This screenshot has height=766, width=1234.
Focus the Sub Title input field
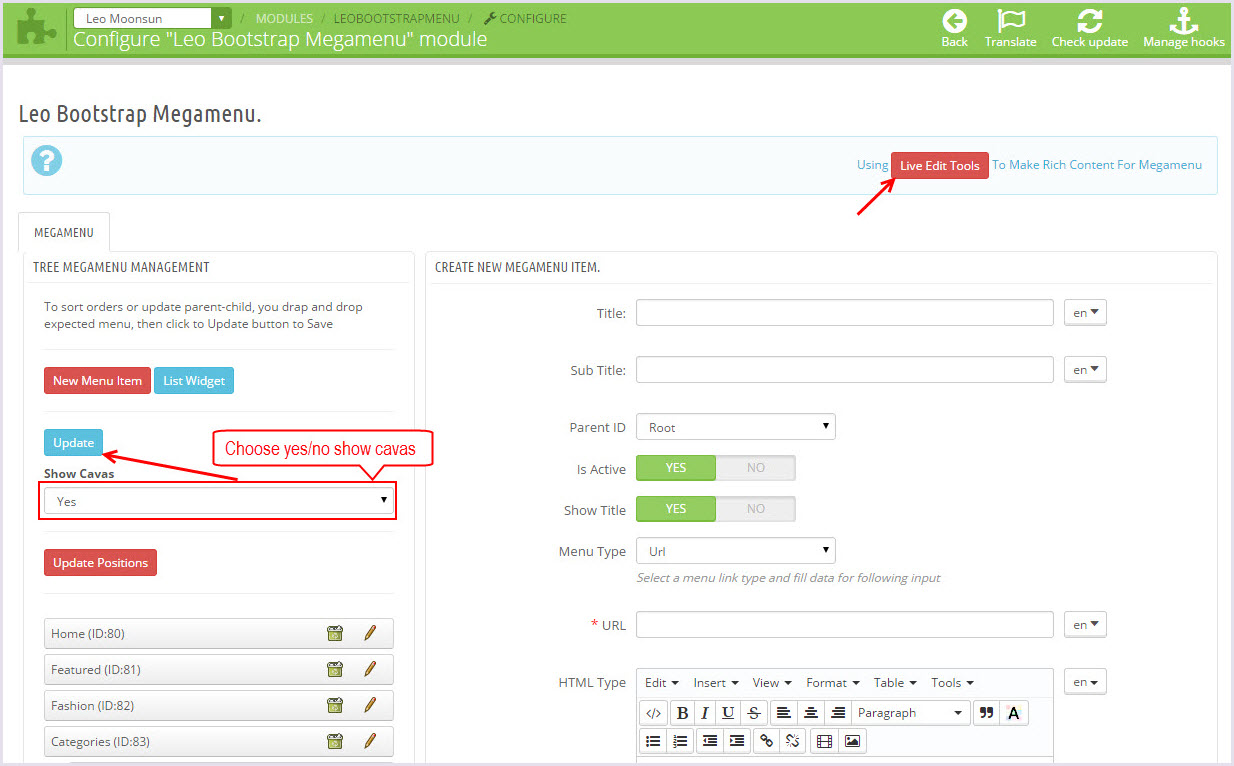coord(845,370)
